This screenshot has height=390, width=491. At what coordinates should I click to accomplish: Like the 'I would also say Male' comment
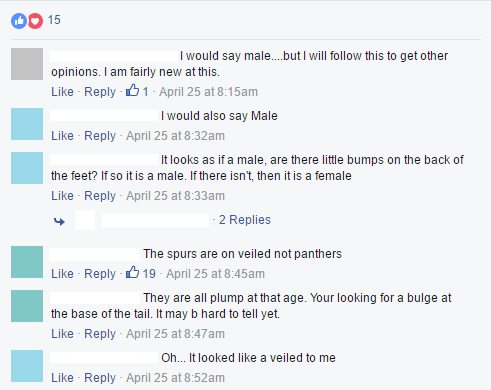coord(62,136)
